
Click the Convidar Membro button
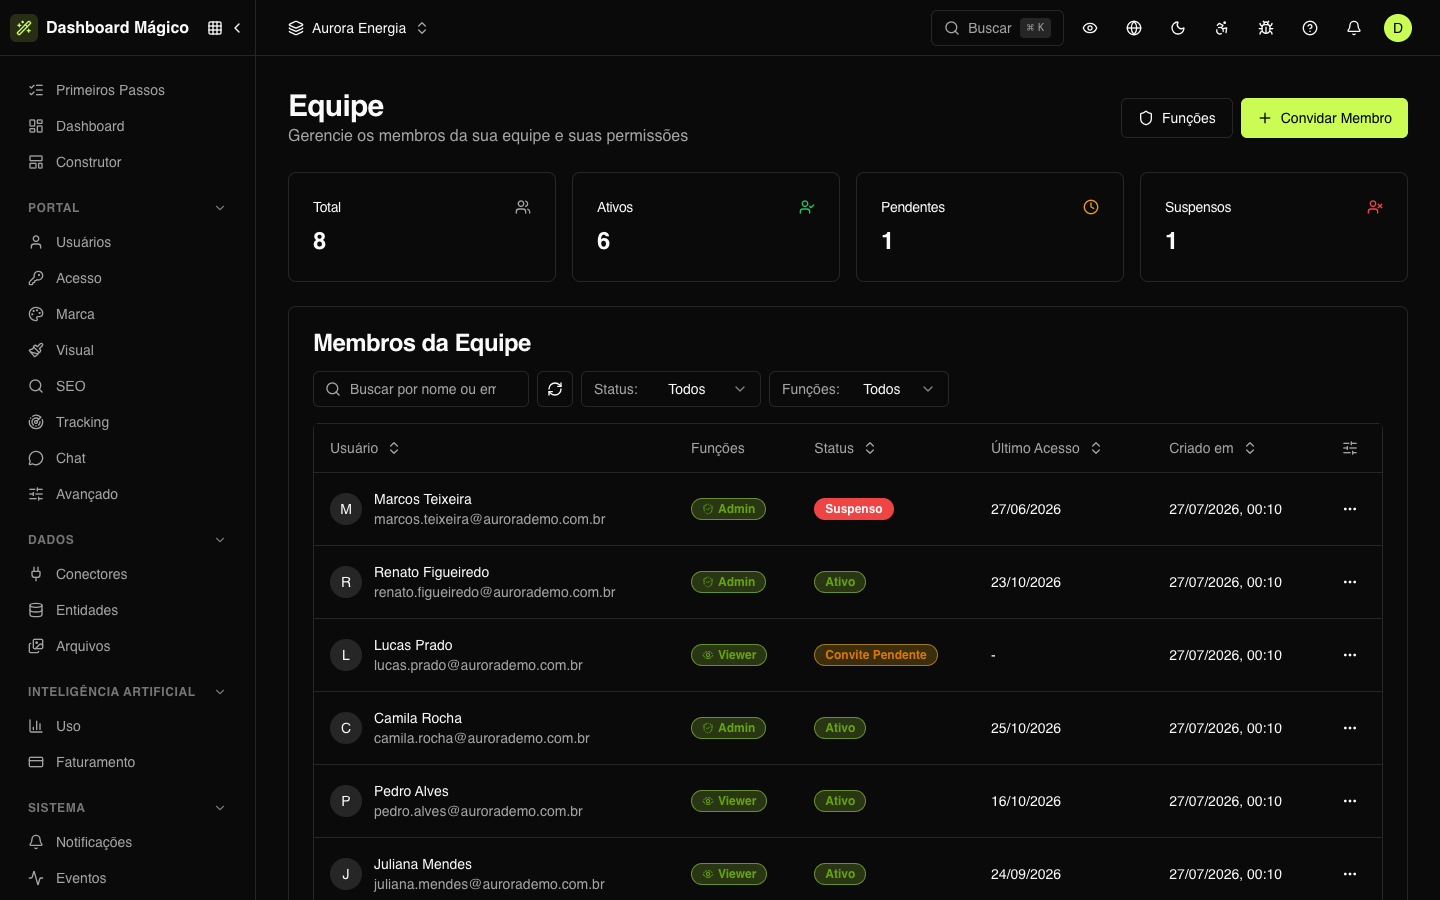point(1324,118)
